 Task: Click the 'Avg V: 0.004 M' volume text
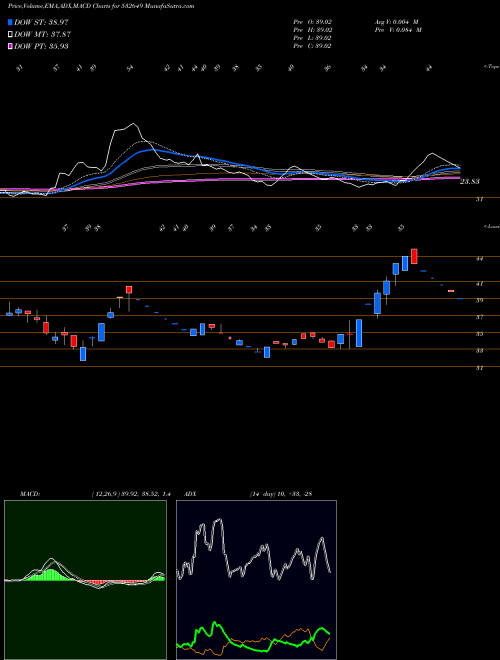pyautogui.click(x=396, y=21)
